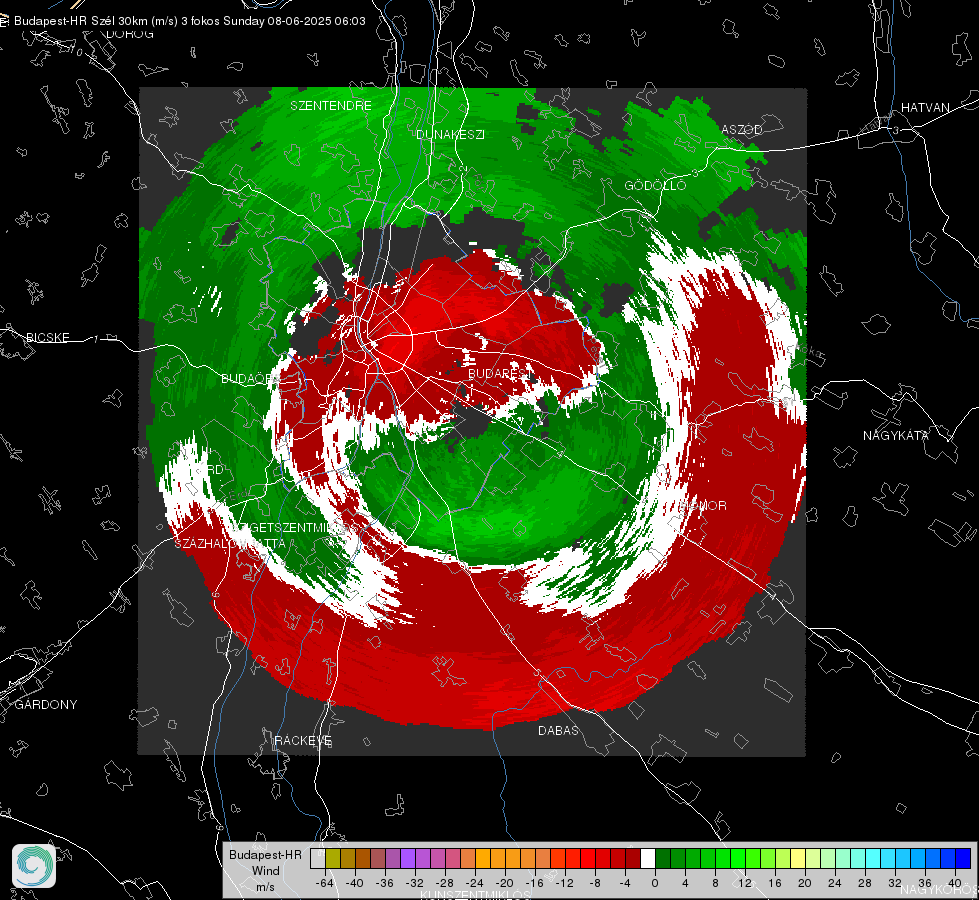The image size is (979, 900).
Task: Click the white swatch above the 0 mark
Action: tap(648, 858)
